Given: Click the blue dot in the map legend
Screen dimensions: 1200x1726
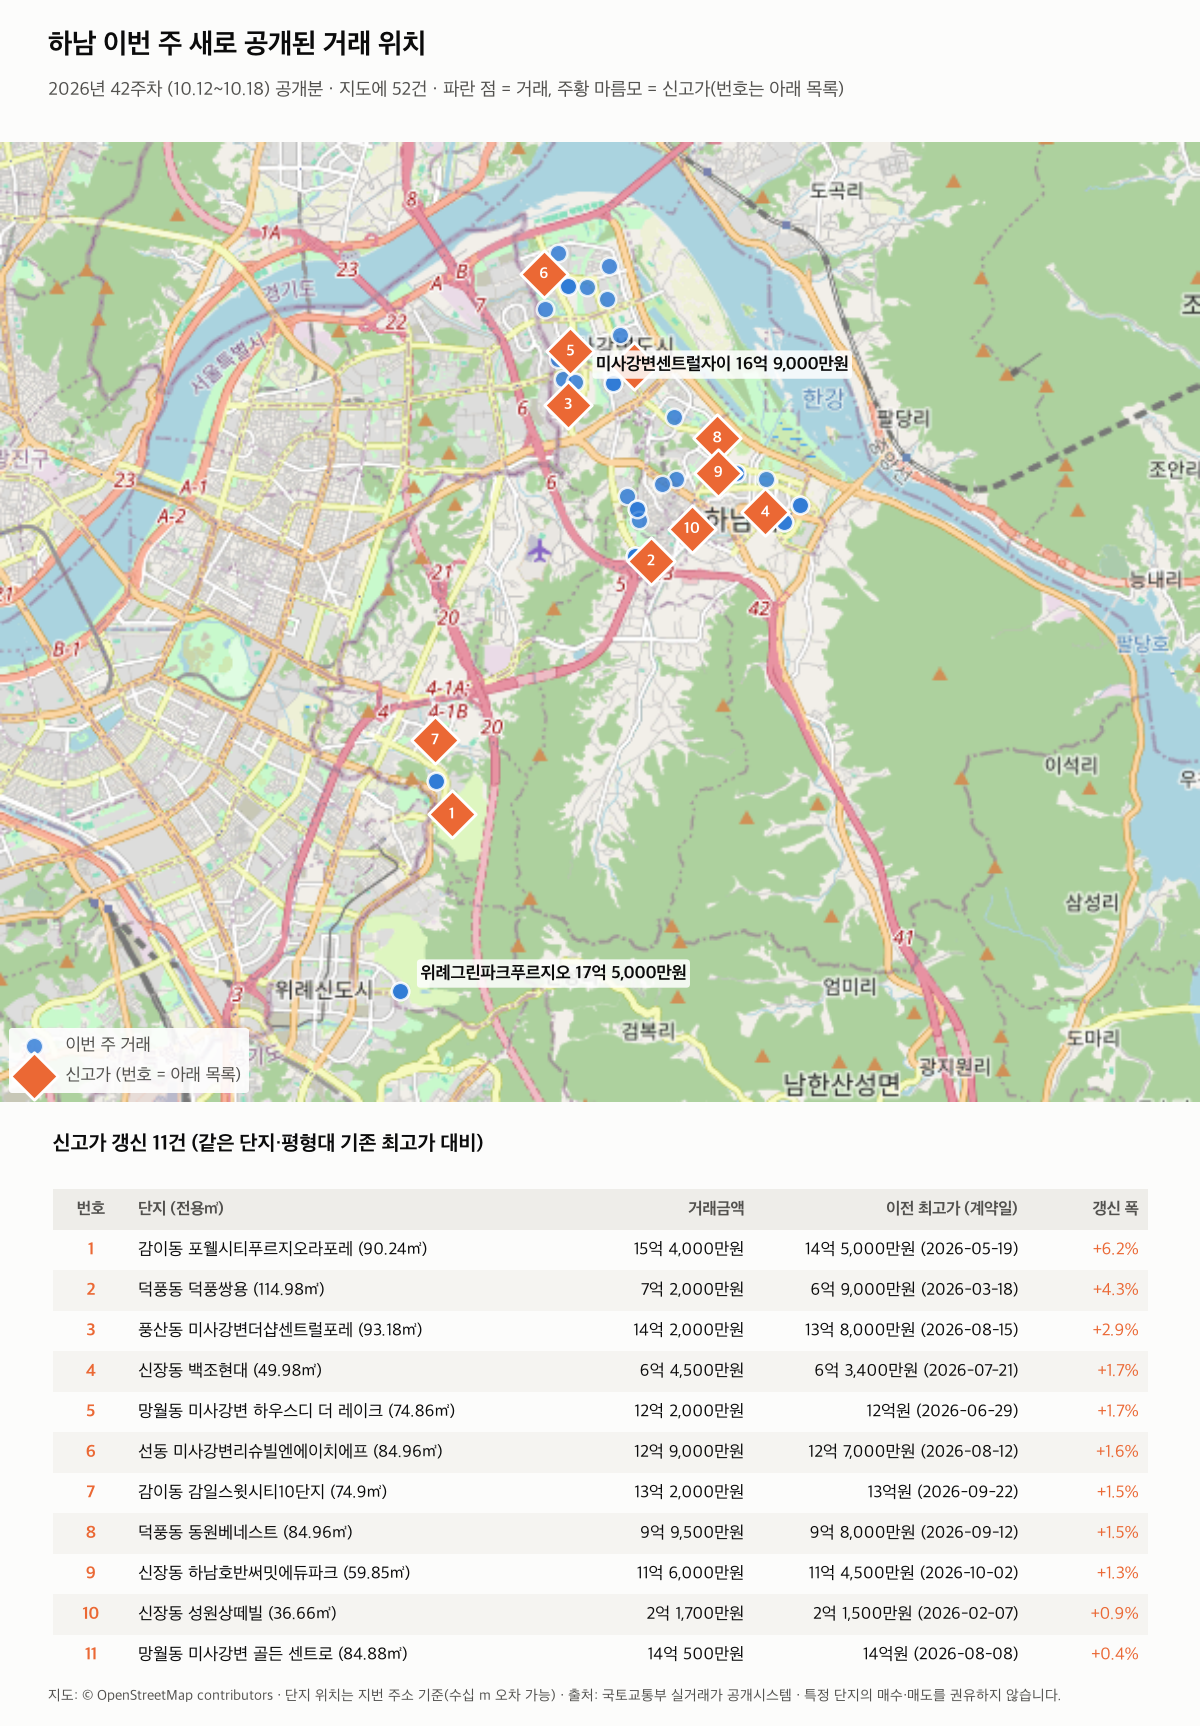Looking at the screenshot, I should click(35, 1045).
